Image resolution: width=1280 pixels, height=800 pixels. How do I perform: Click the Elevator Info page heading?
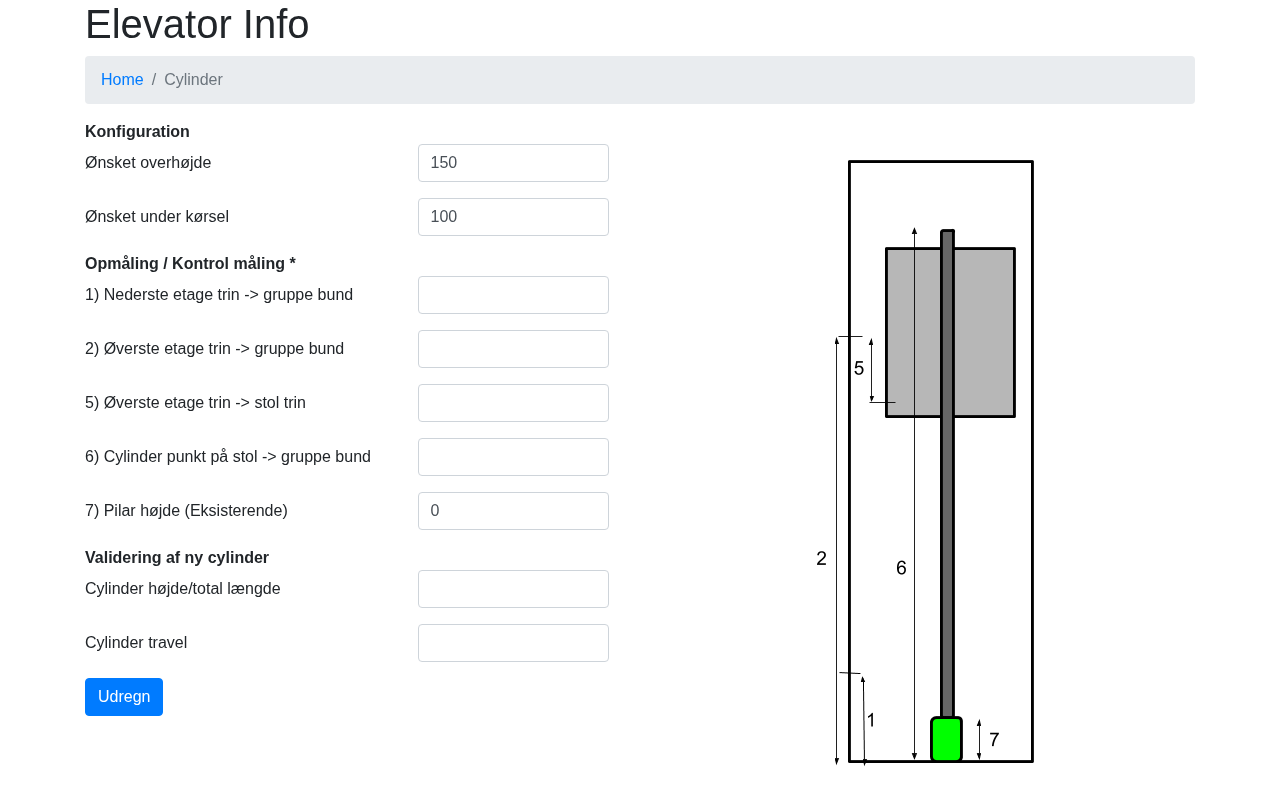[x=197, y=25]
